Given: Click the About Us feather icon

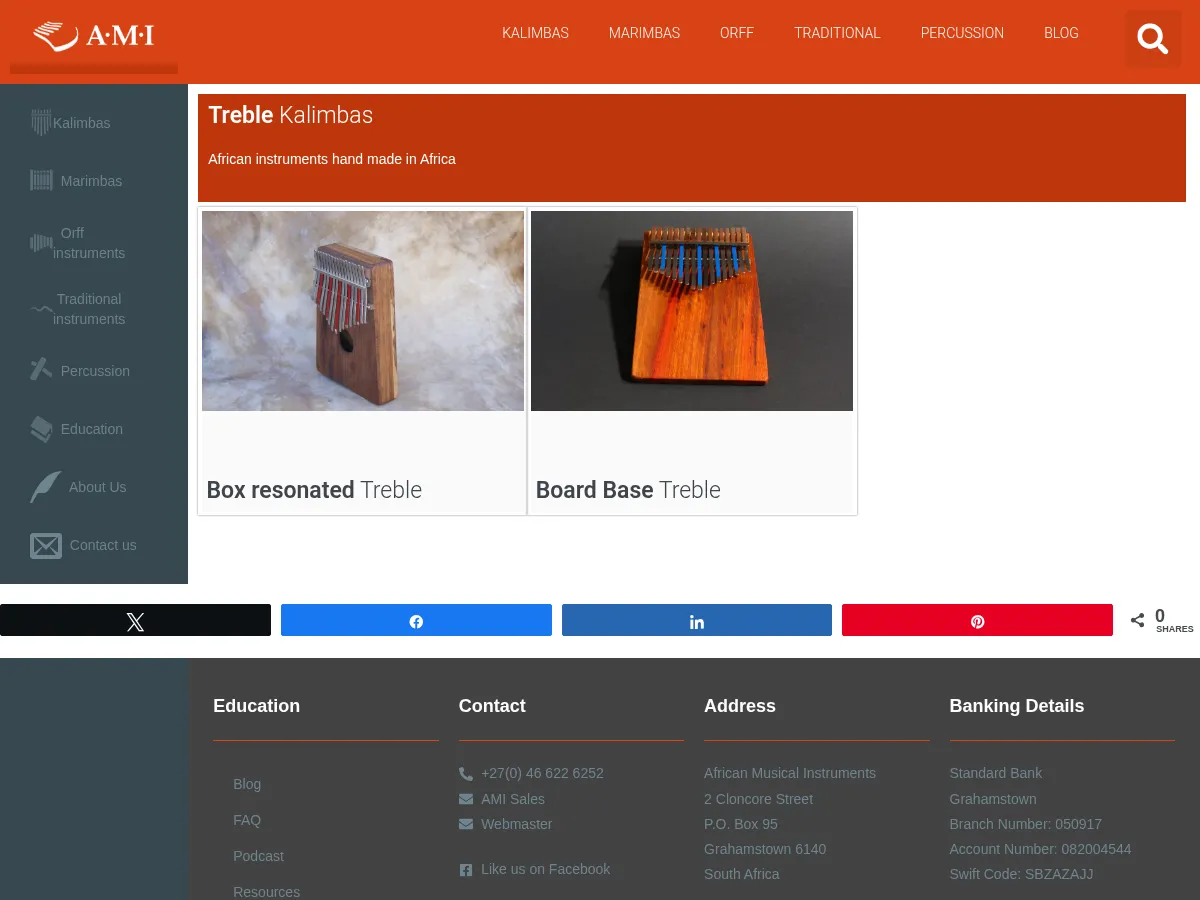Looking at the screenshot, I should pyautogui.click(x=45, y=487).
